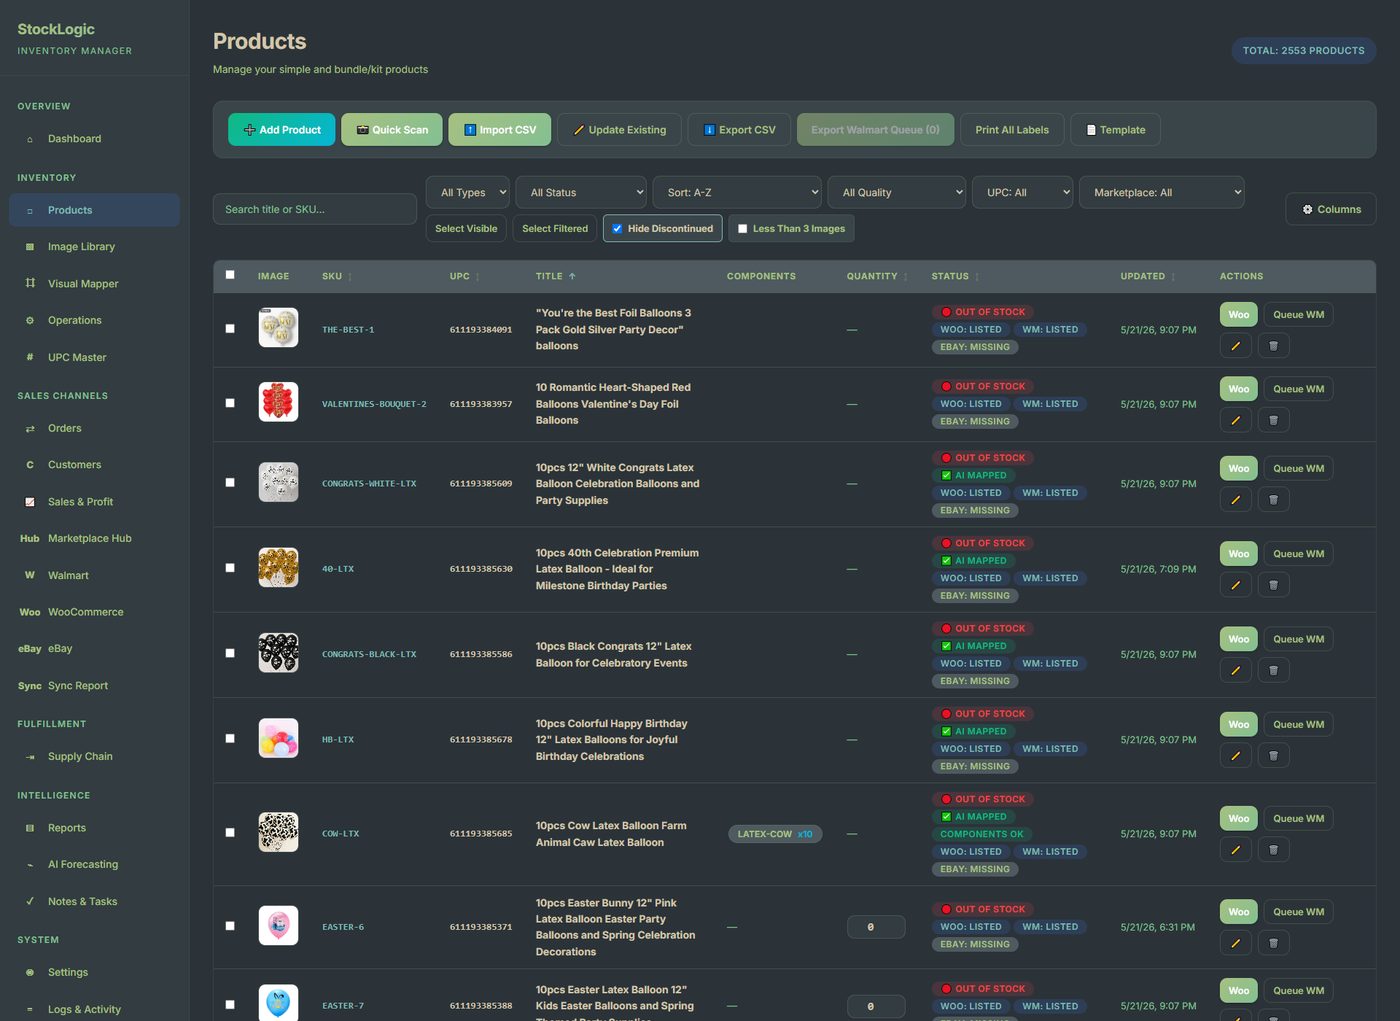This screenshot has height=1021, width=1400.
Task: Click the STATUS column sort icon
Action: [977, 277]
